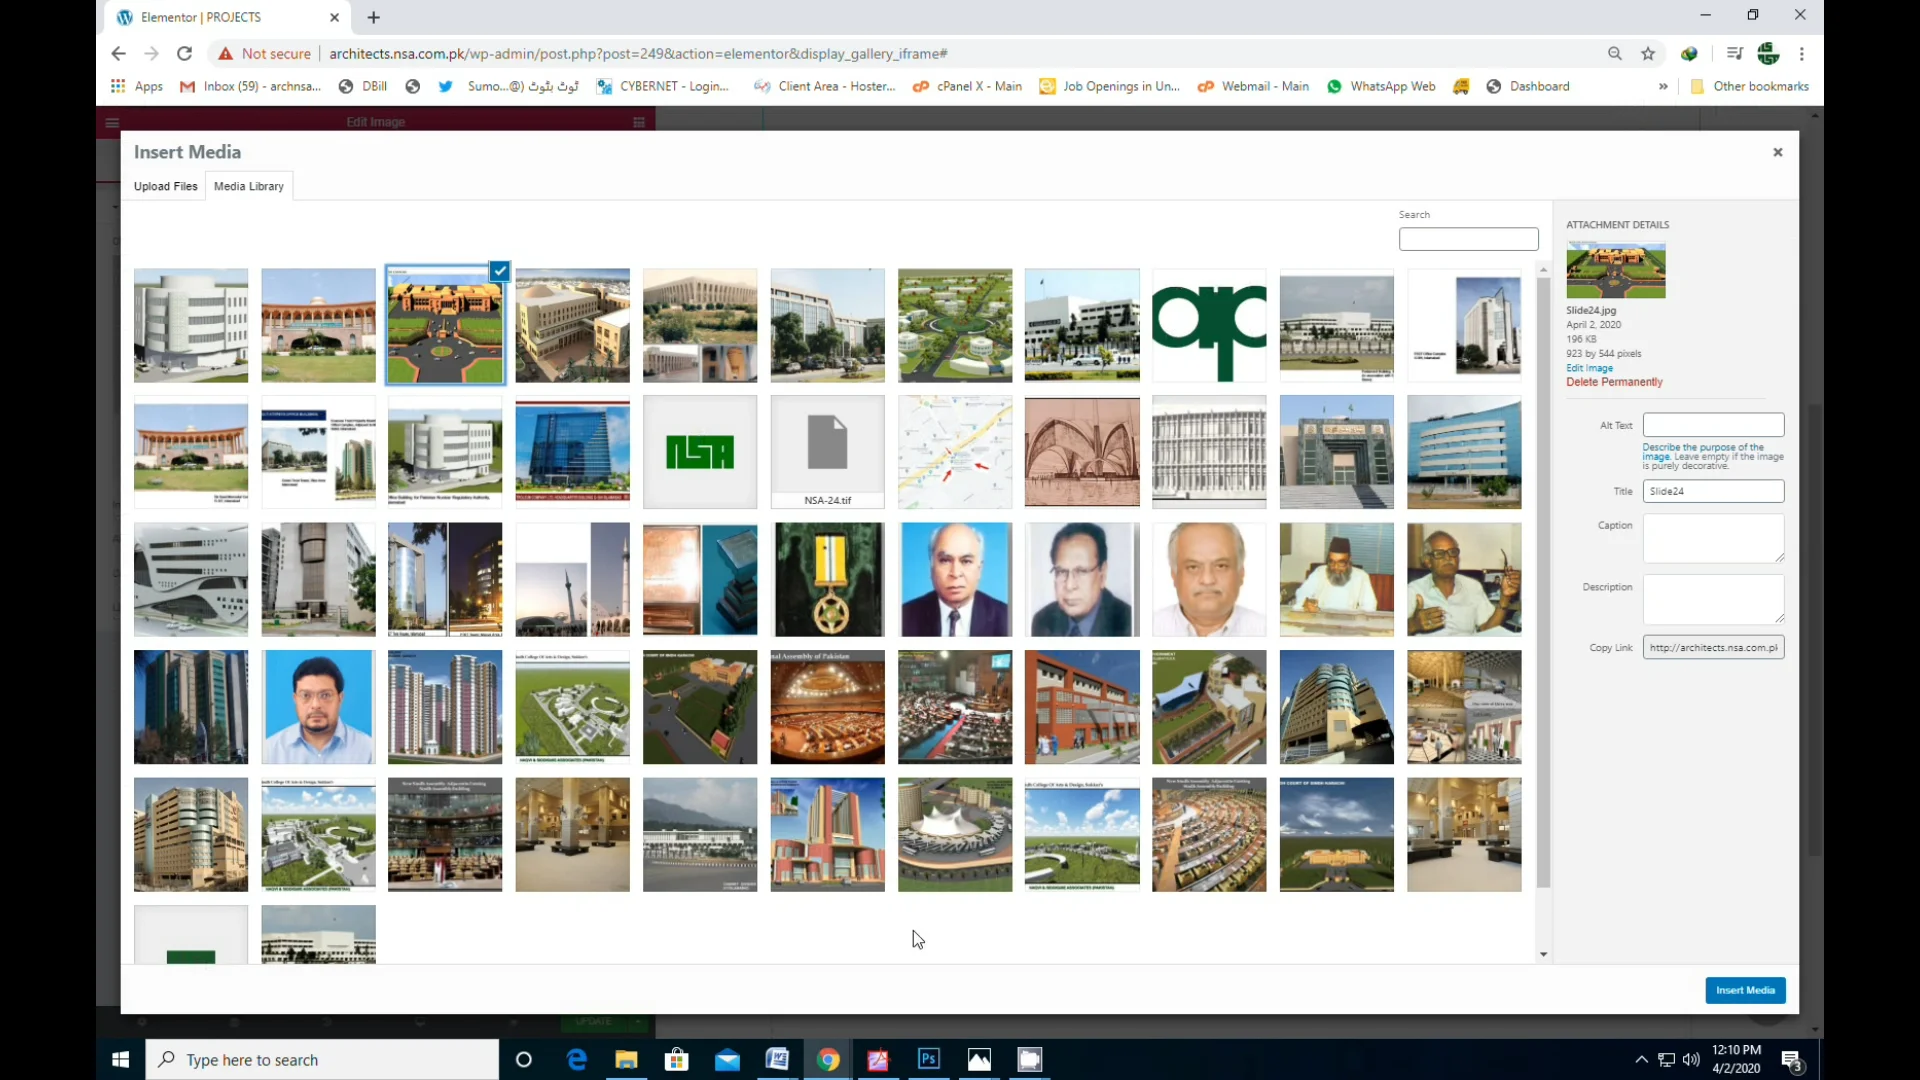This screenshot has width=1920, height=1080.
Task: Open the DBill bookmark
Action: point(363,86)
